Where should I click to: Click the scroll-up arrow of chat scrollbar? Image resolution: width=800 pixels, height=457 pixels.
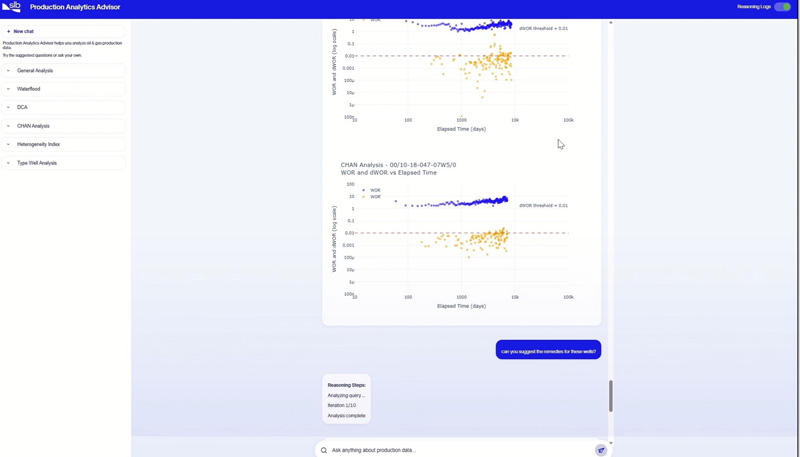coord(611,23)
